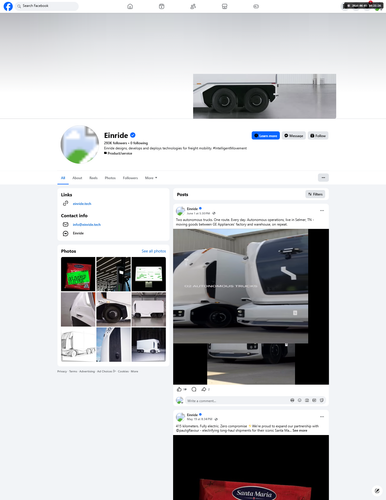Click the info@einride.tech email link
Screen dimensions: 386x500
[x=87, y=225]
